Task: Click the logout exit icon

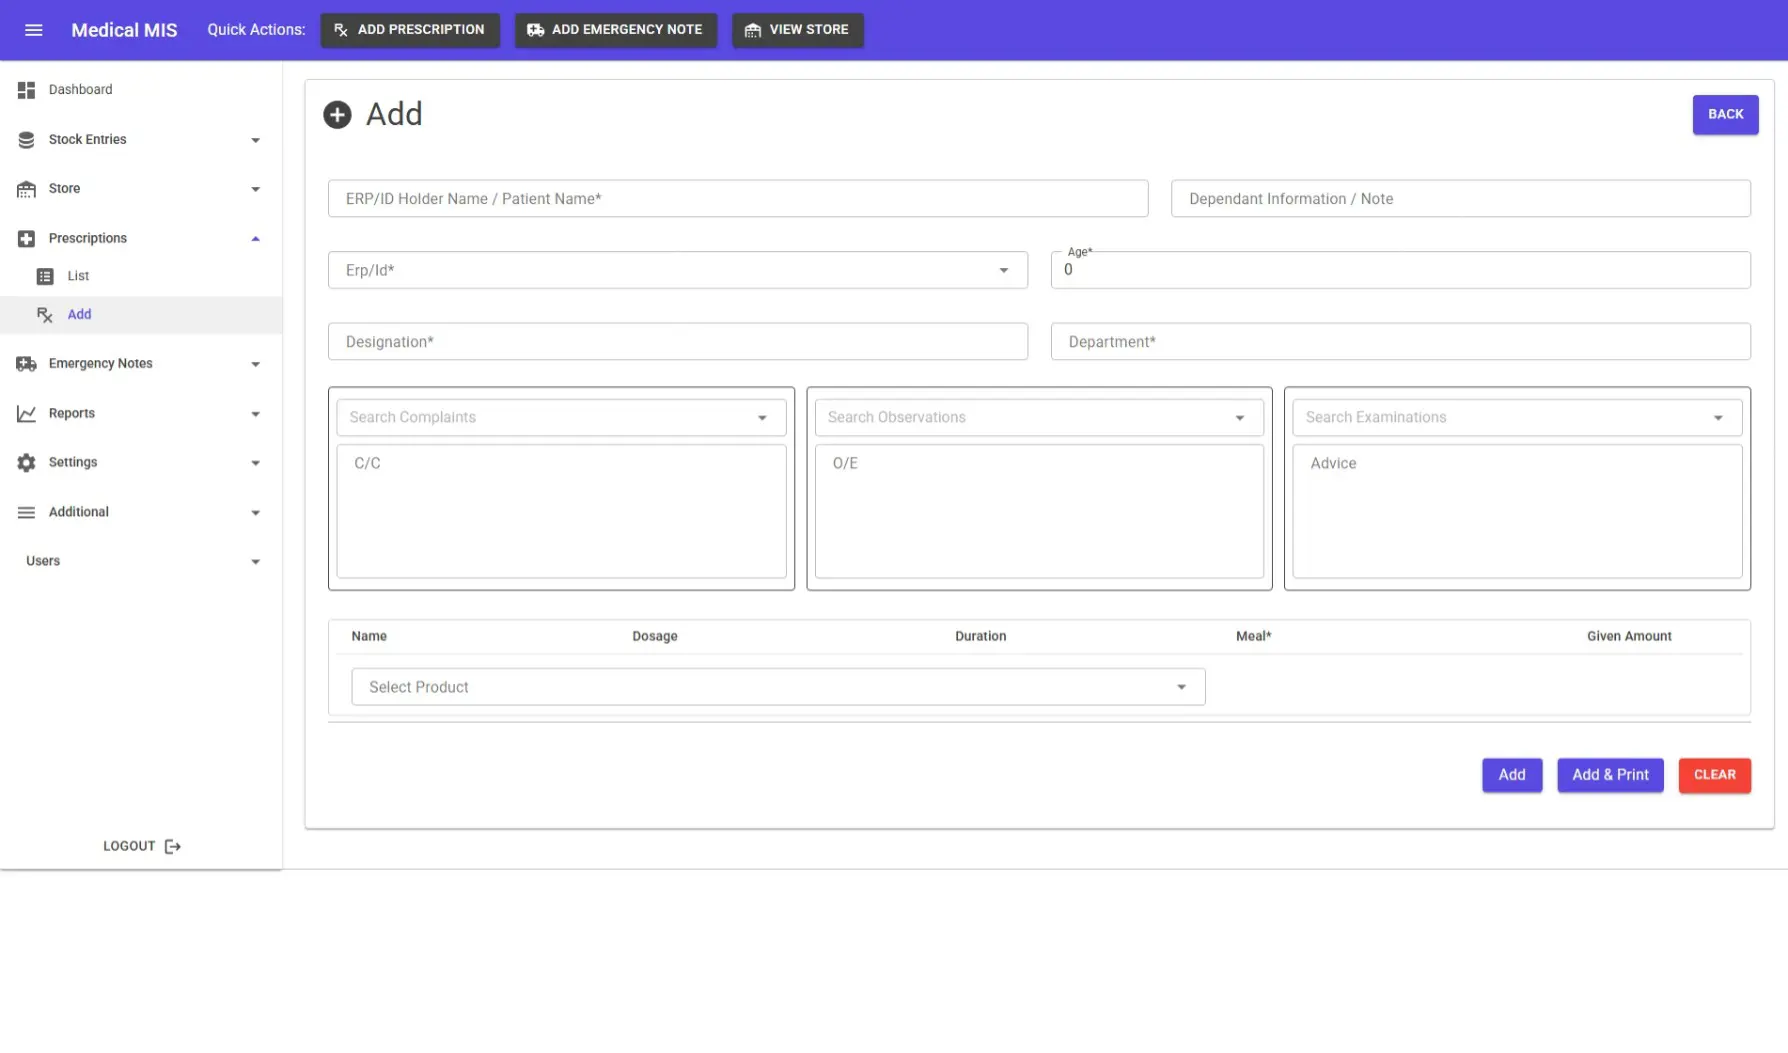Action: 173,846
